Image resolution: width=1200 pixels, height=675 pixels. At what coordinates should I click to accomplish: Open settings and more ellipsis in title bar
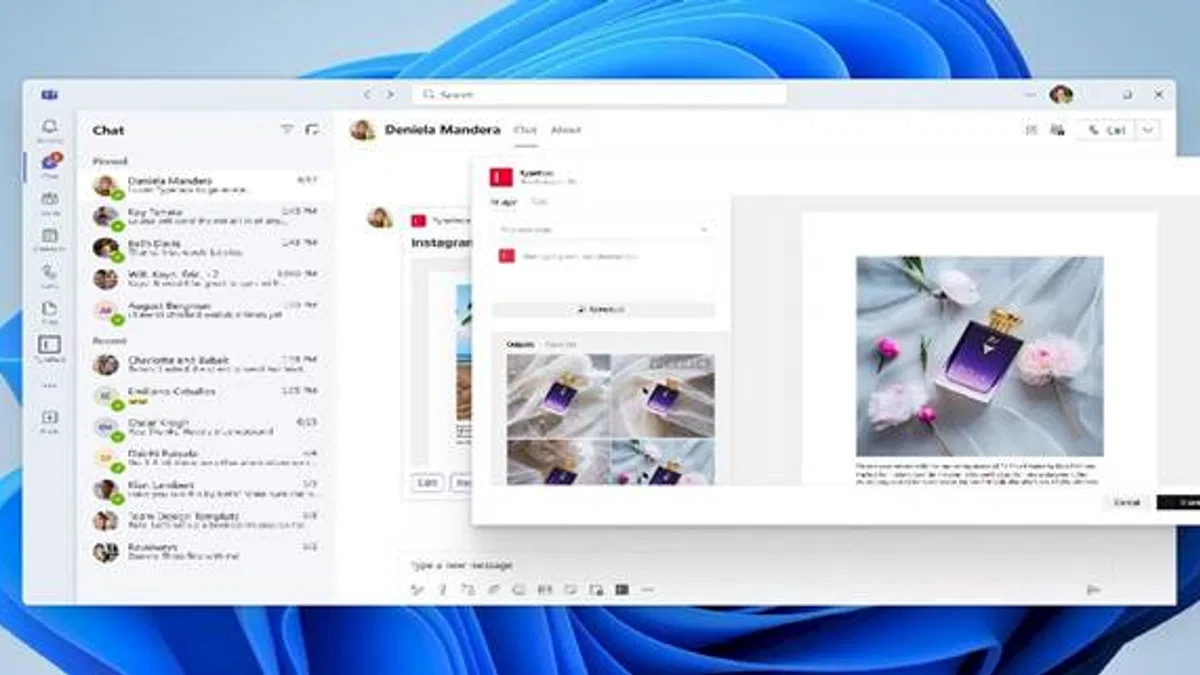(x=1031, y=94)
